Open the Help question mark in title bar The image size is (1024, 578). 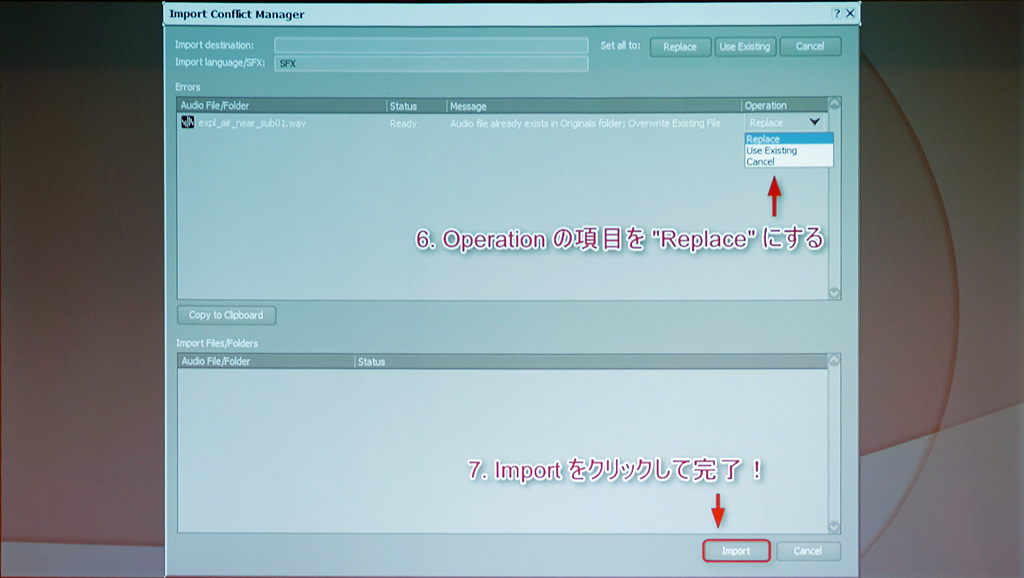click(x=837, y=13)
